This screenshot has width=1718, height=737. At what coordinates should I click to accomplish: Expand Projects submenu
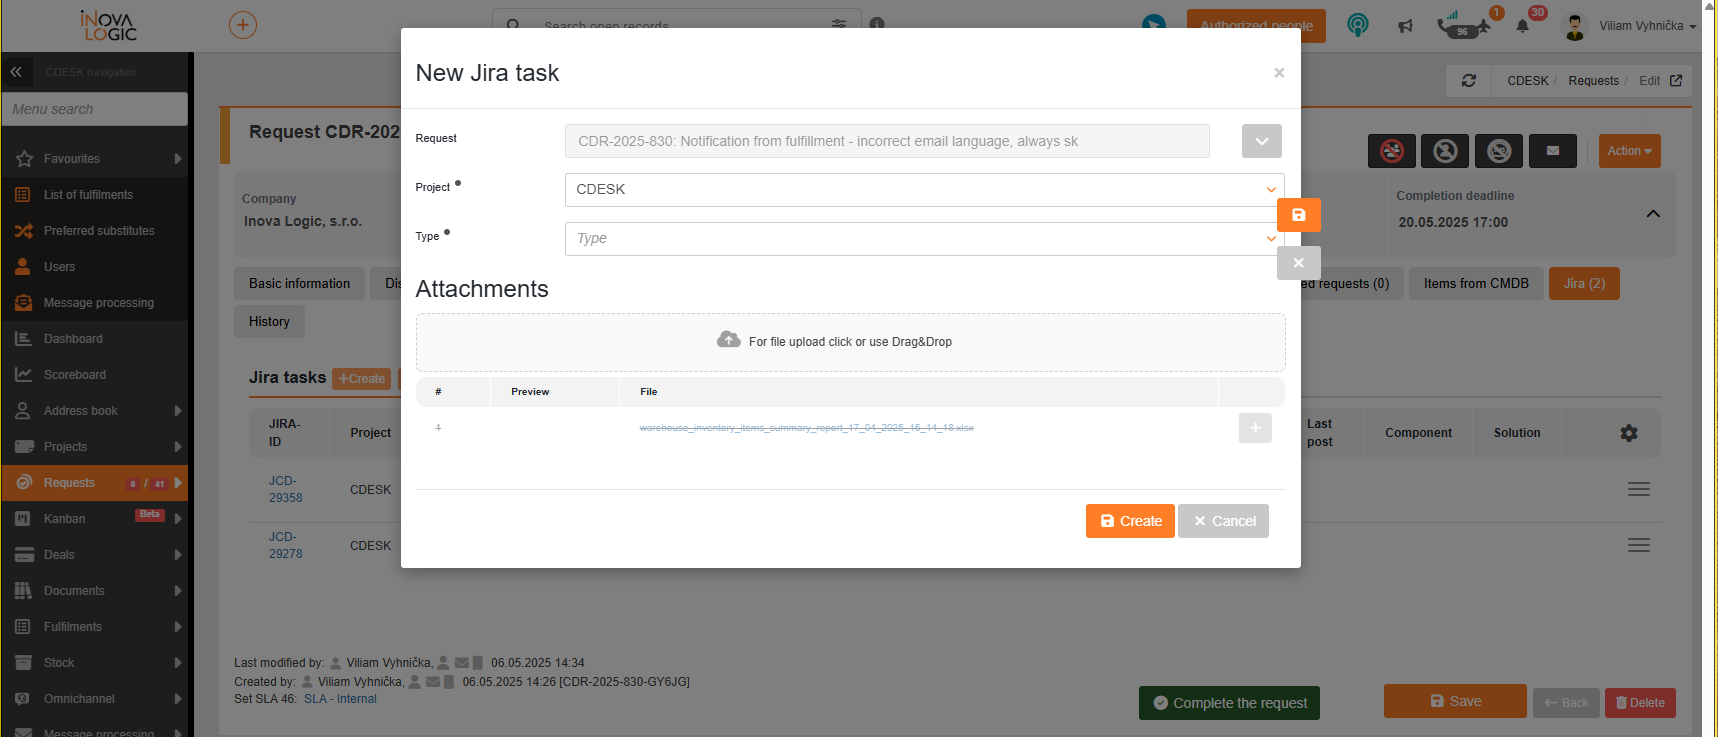tap(177, 447)
